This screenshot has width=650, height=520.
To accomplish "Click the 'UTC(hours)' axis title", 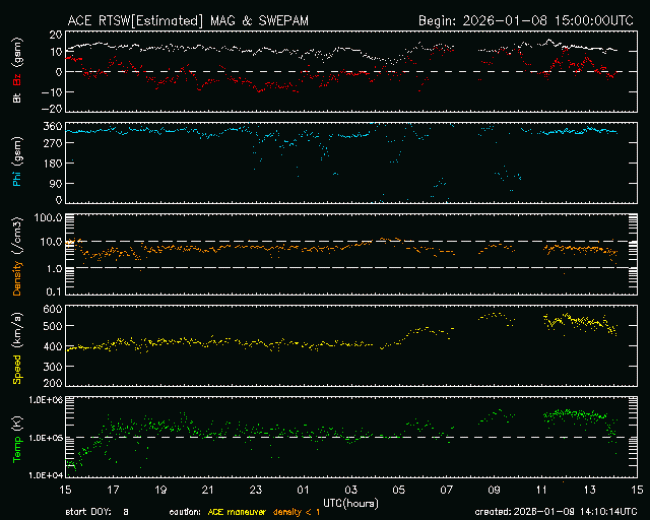I will [x=351, y=503].
